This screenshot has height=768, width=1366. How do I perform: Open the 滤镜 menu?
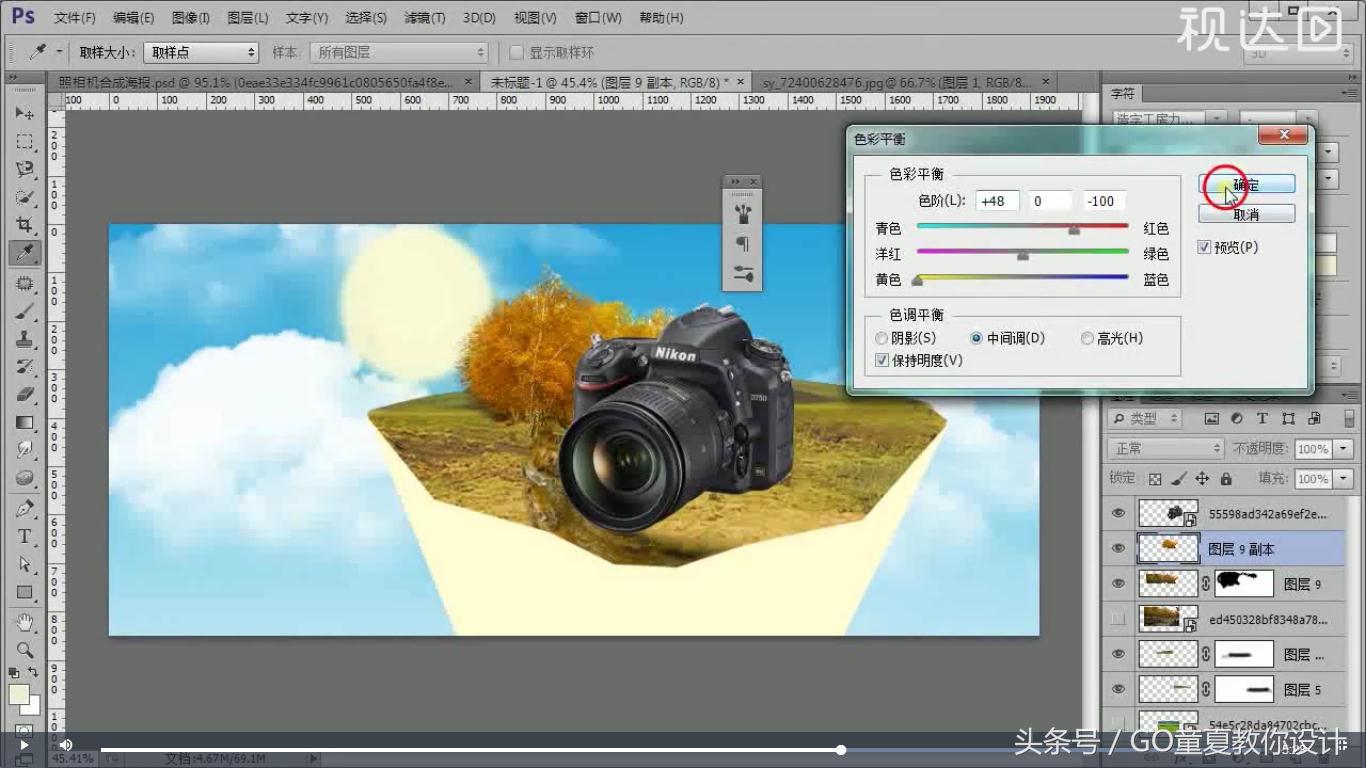(x=425, y=17)
